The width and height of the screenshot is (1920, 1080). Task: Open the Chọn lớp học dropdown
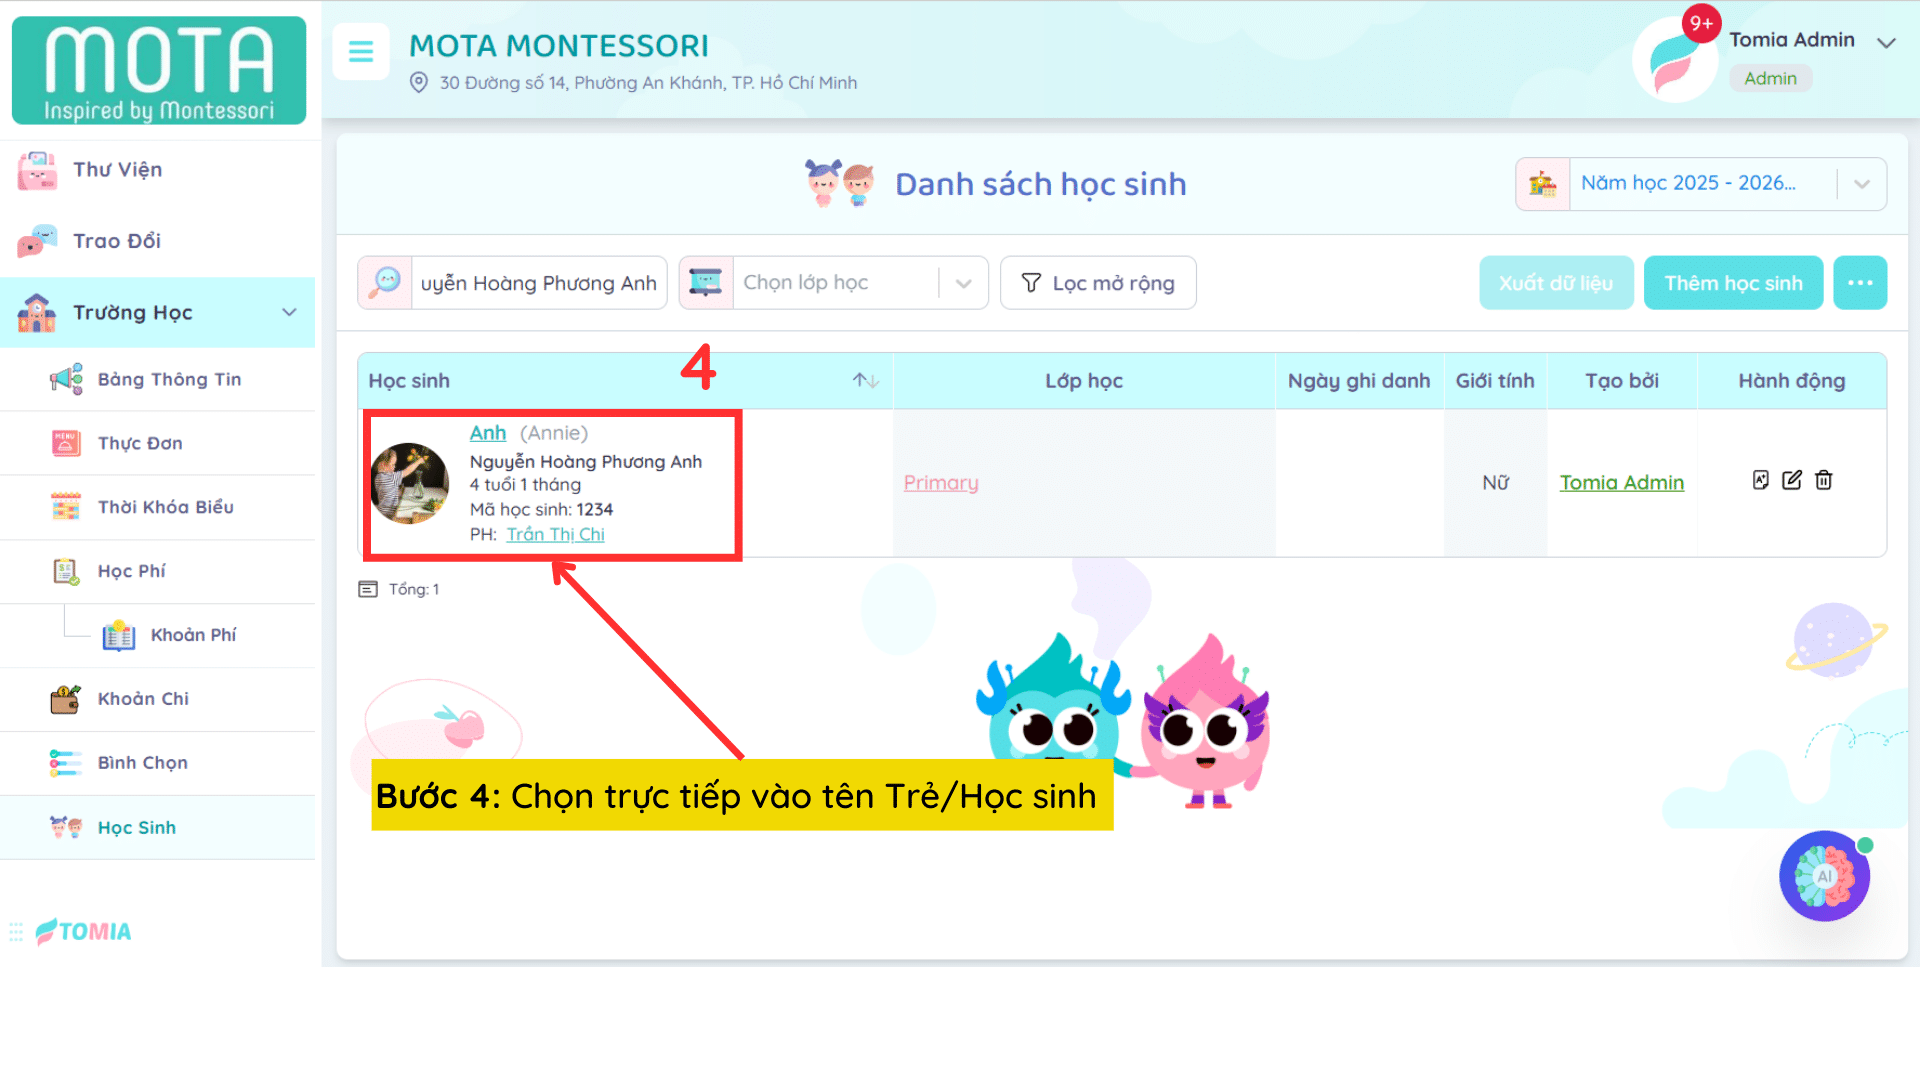[860, 283]
